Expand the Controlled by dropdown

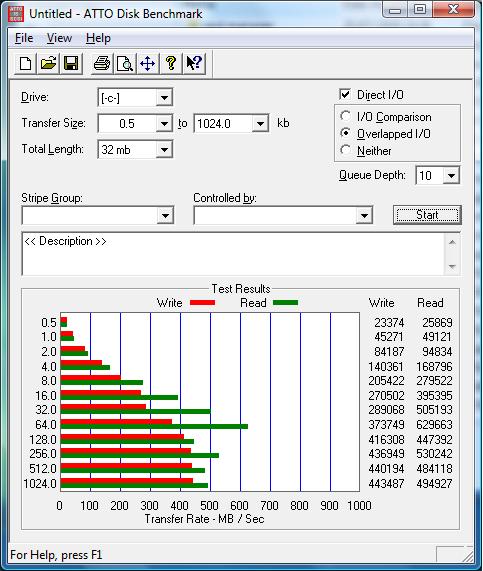coord(364,216)
